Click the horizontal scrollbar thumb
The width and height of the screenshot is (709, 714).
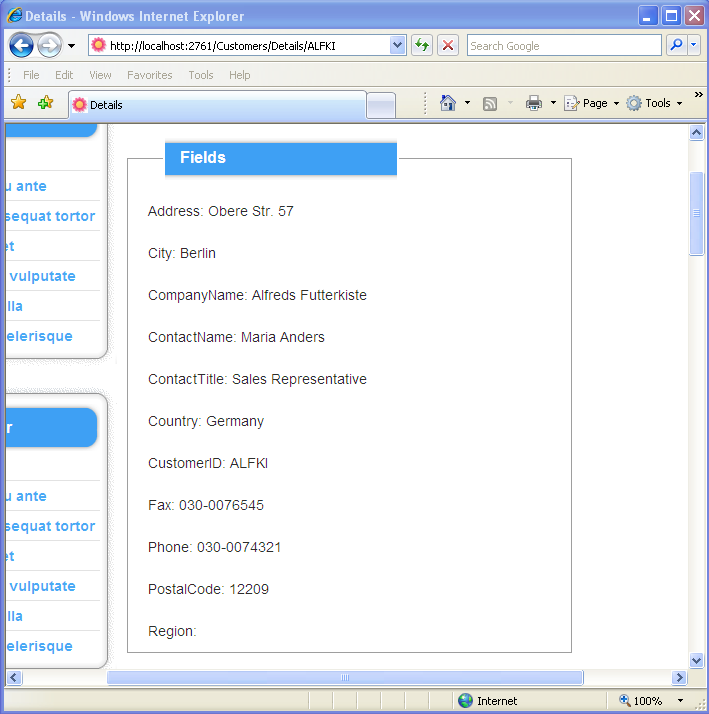point(345,678)
